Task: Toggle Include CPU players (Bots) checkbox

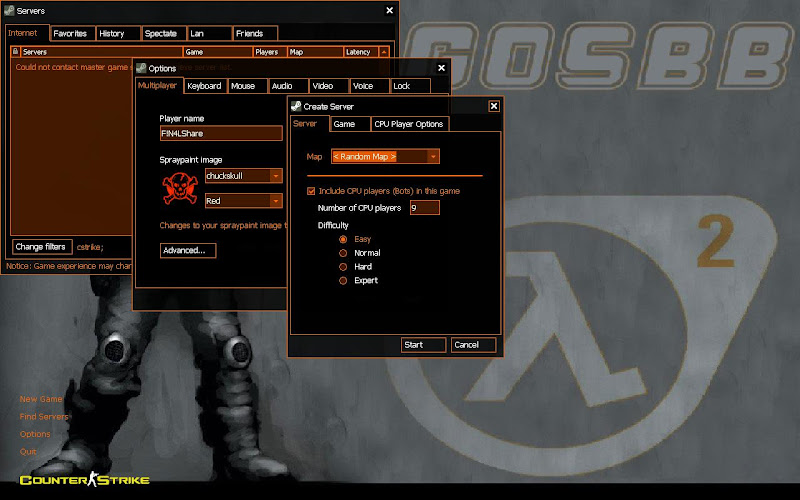Action: 311,191
